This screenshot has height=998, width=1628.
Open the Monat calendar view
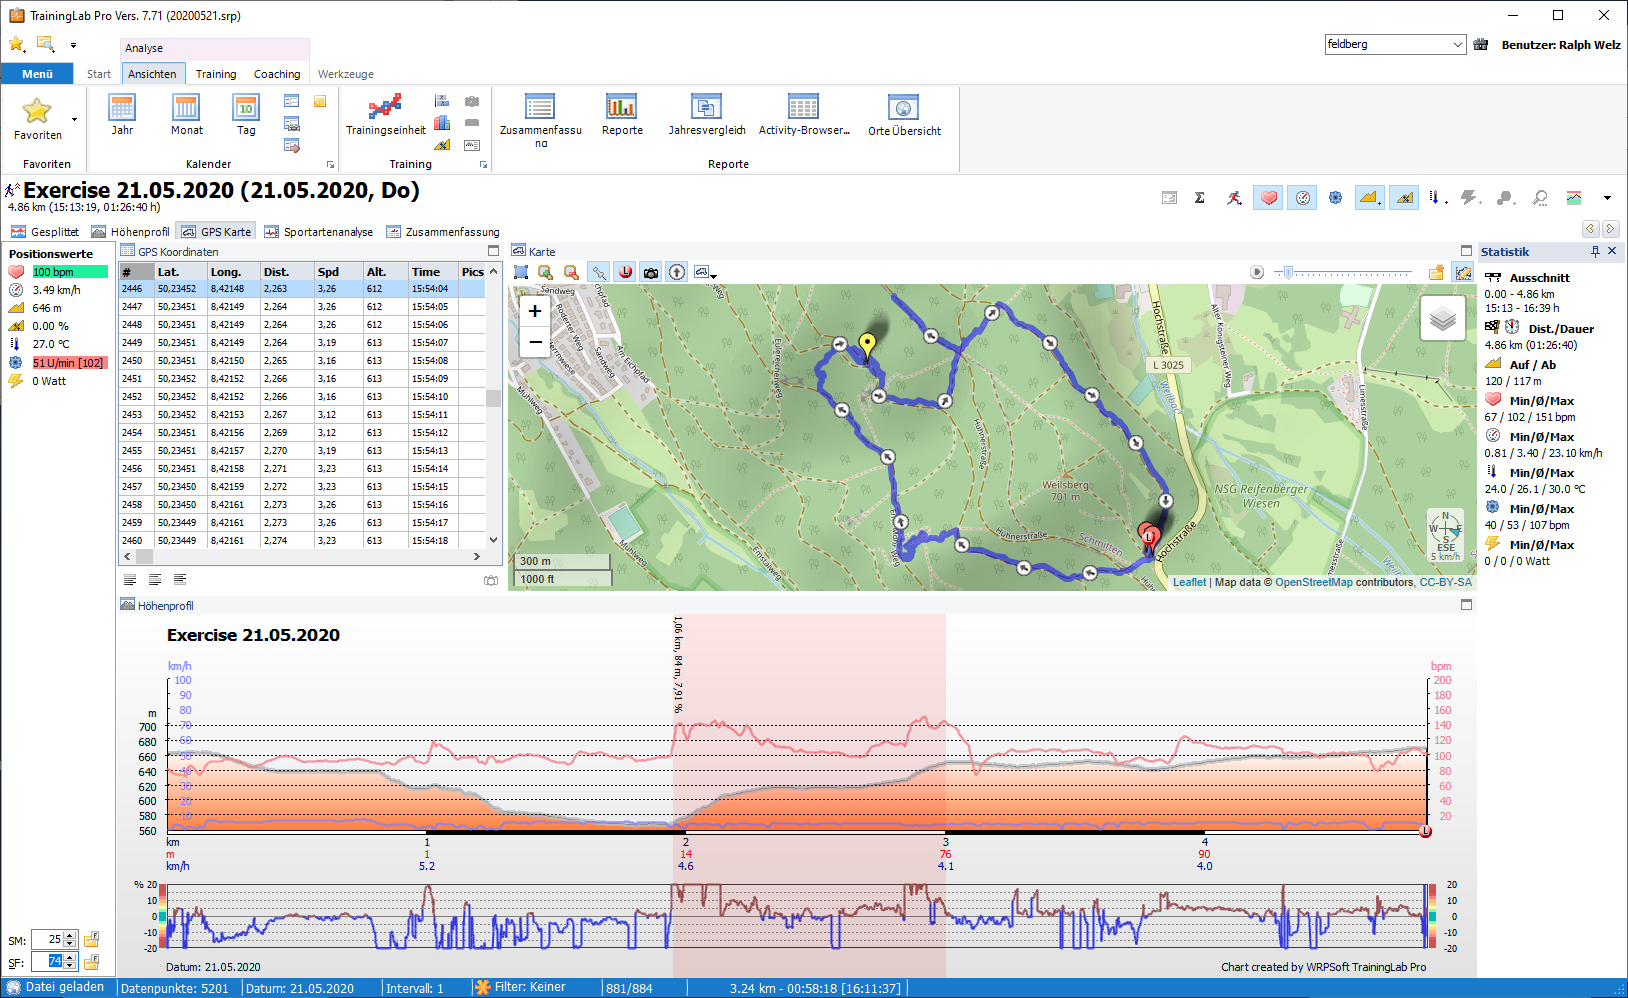tap(186, 115)
